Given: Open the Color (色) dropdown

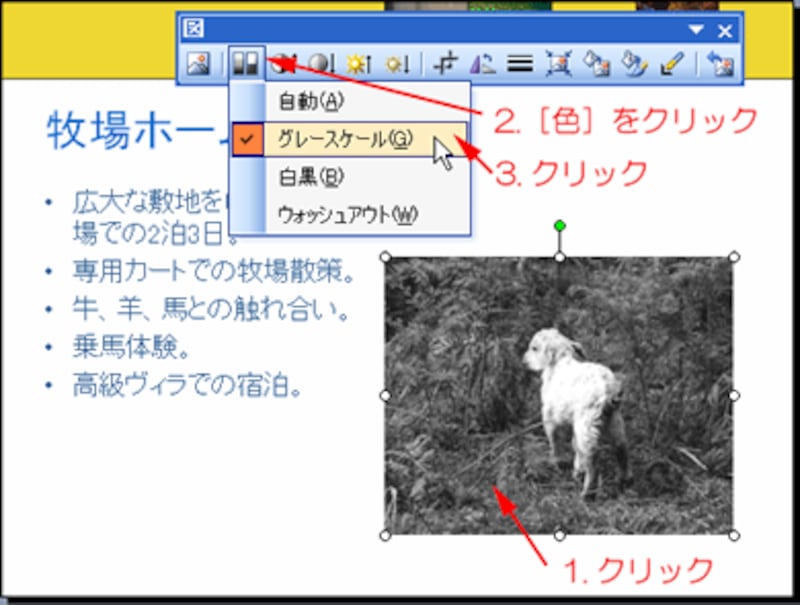Looking at the screenshot, I should [244, 62].
